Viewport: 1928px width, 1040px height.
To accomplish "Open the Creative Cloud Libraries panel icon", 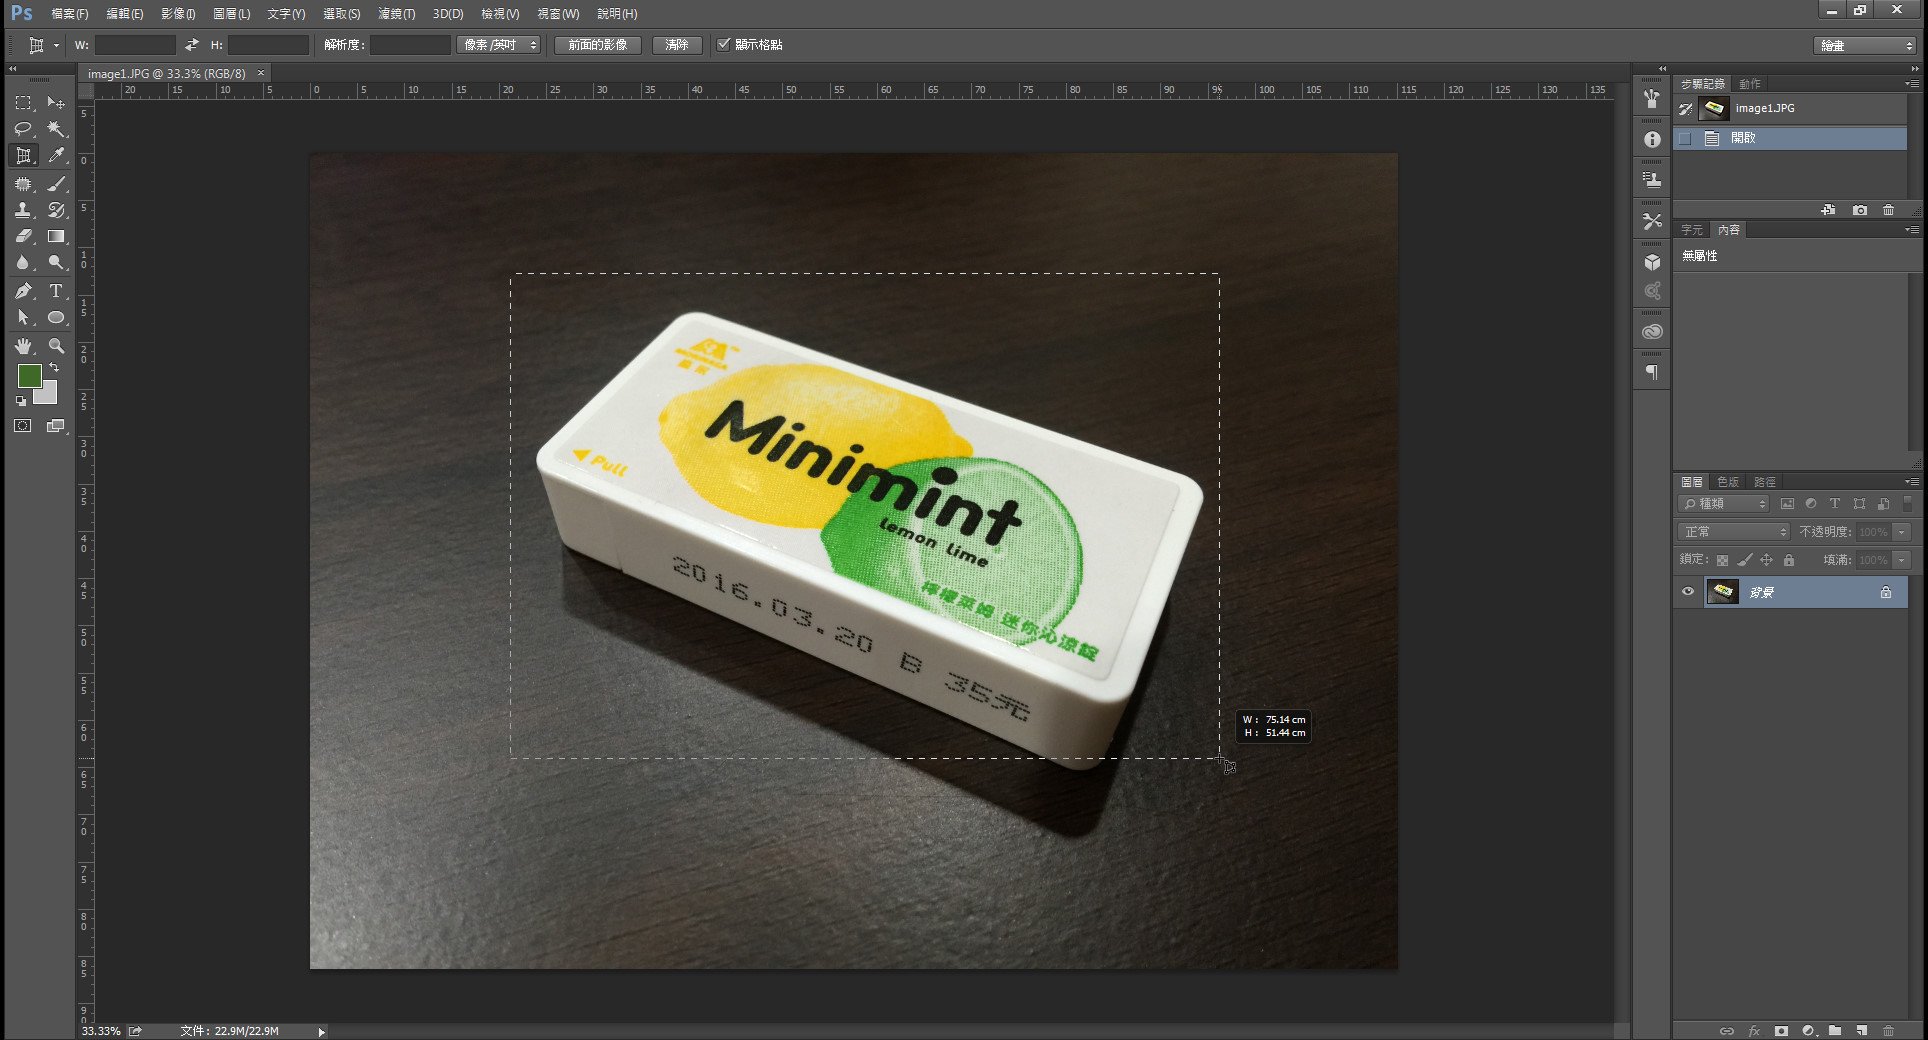I will click(x=1652, y=331).
